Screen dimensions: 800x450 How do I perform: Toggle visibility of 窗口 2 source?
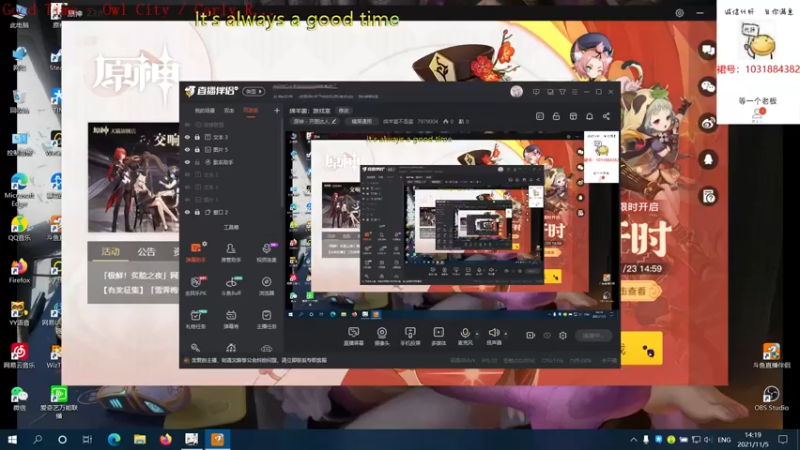tap(187, 212)
